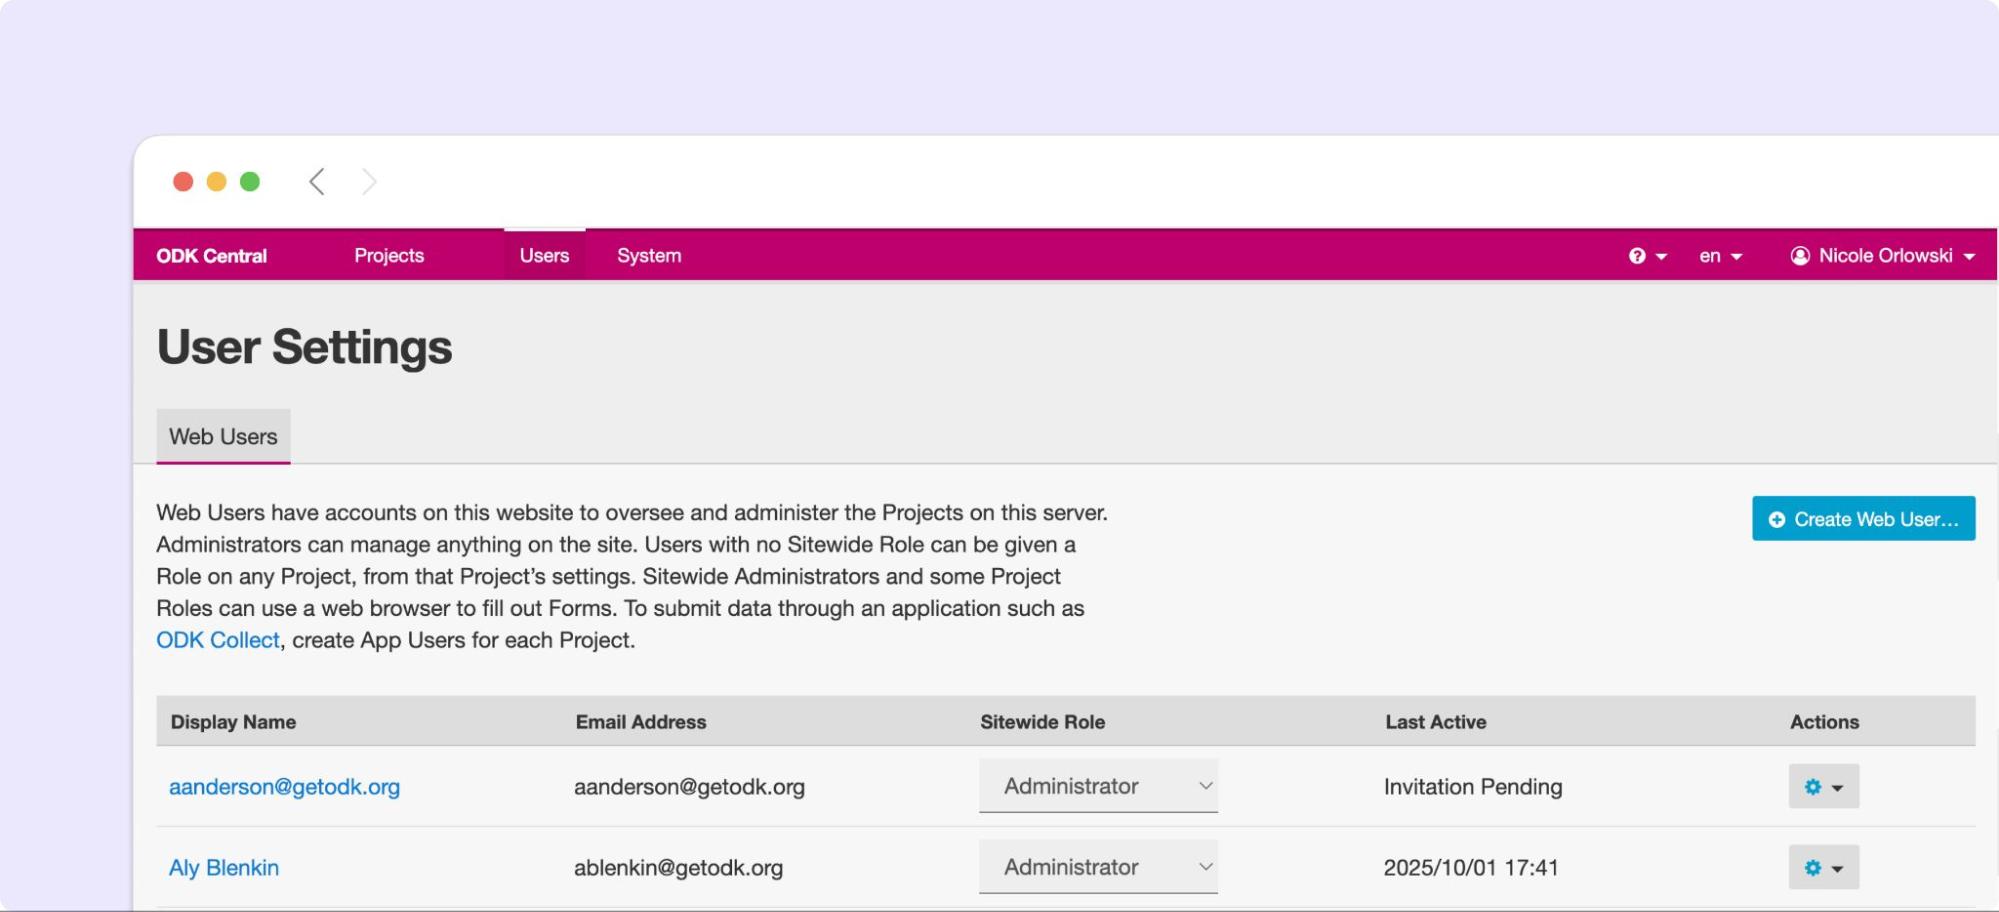Screen dimensions: 1999x912
Task: Open the en language selector
Action: 1717,256
